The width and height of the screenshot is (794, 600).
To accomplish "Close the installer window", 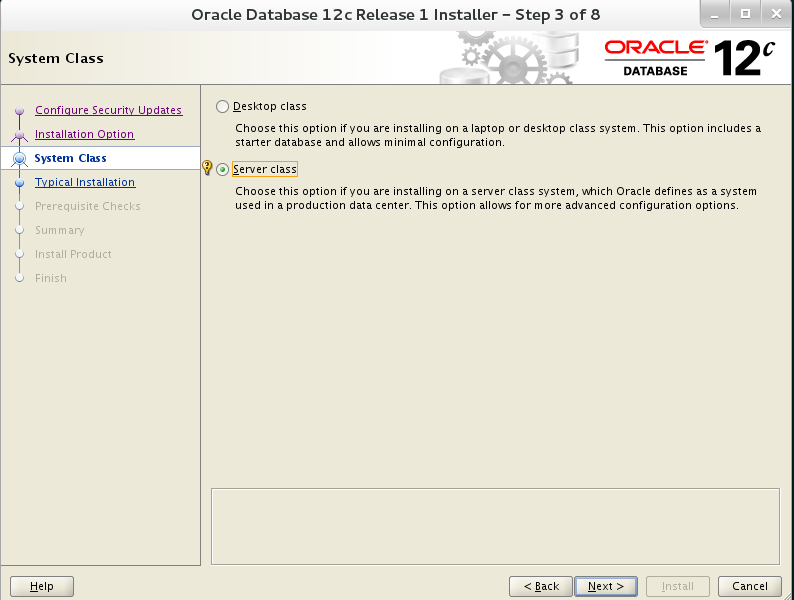I will (776, 14).
